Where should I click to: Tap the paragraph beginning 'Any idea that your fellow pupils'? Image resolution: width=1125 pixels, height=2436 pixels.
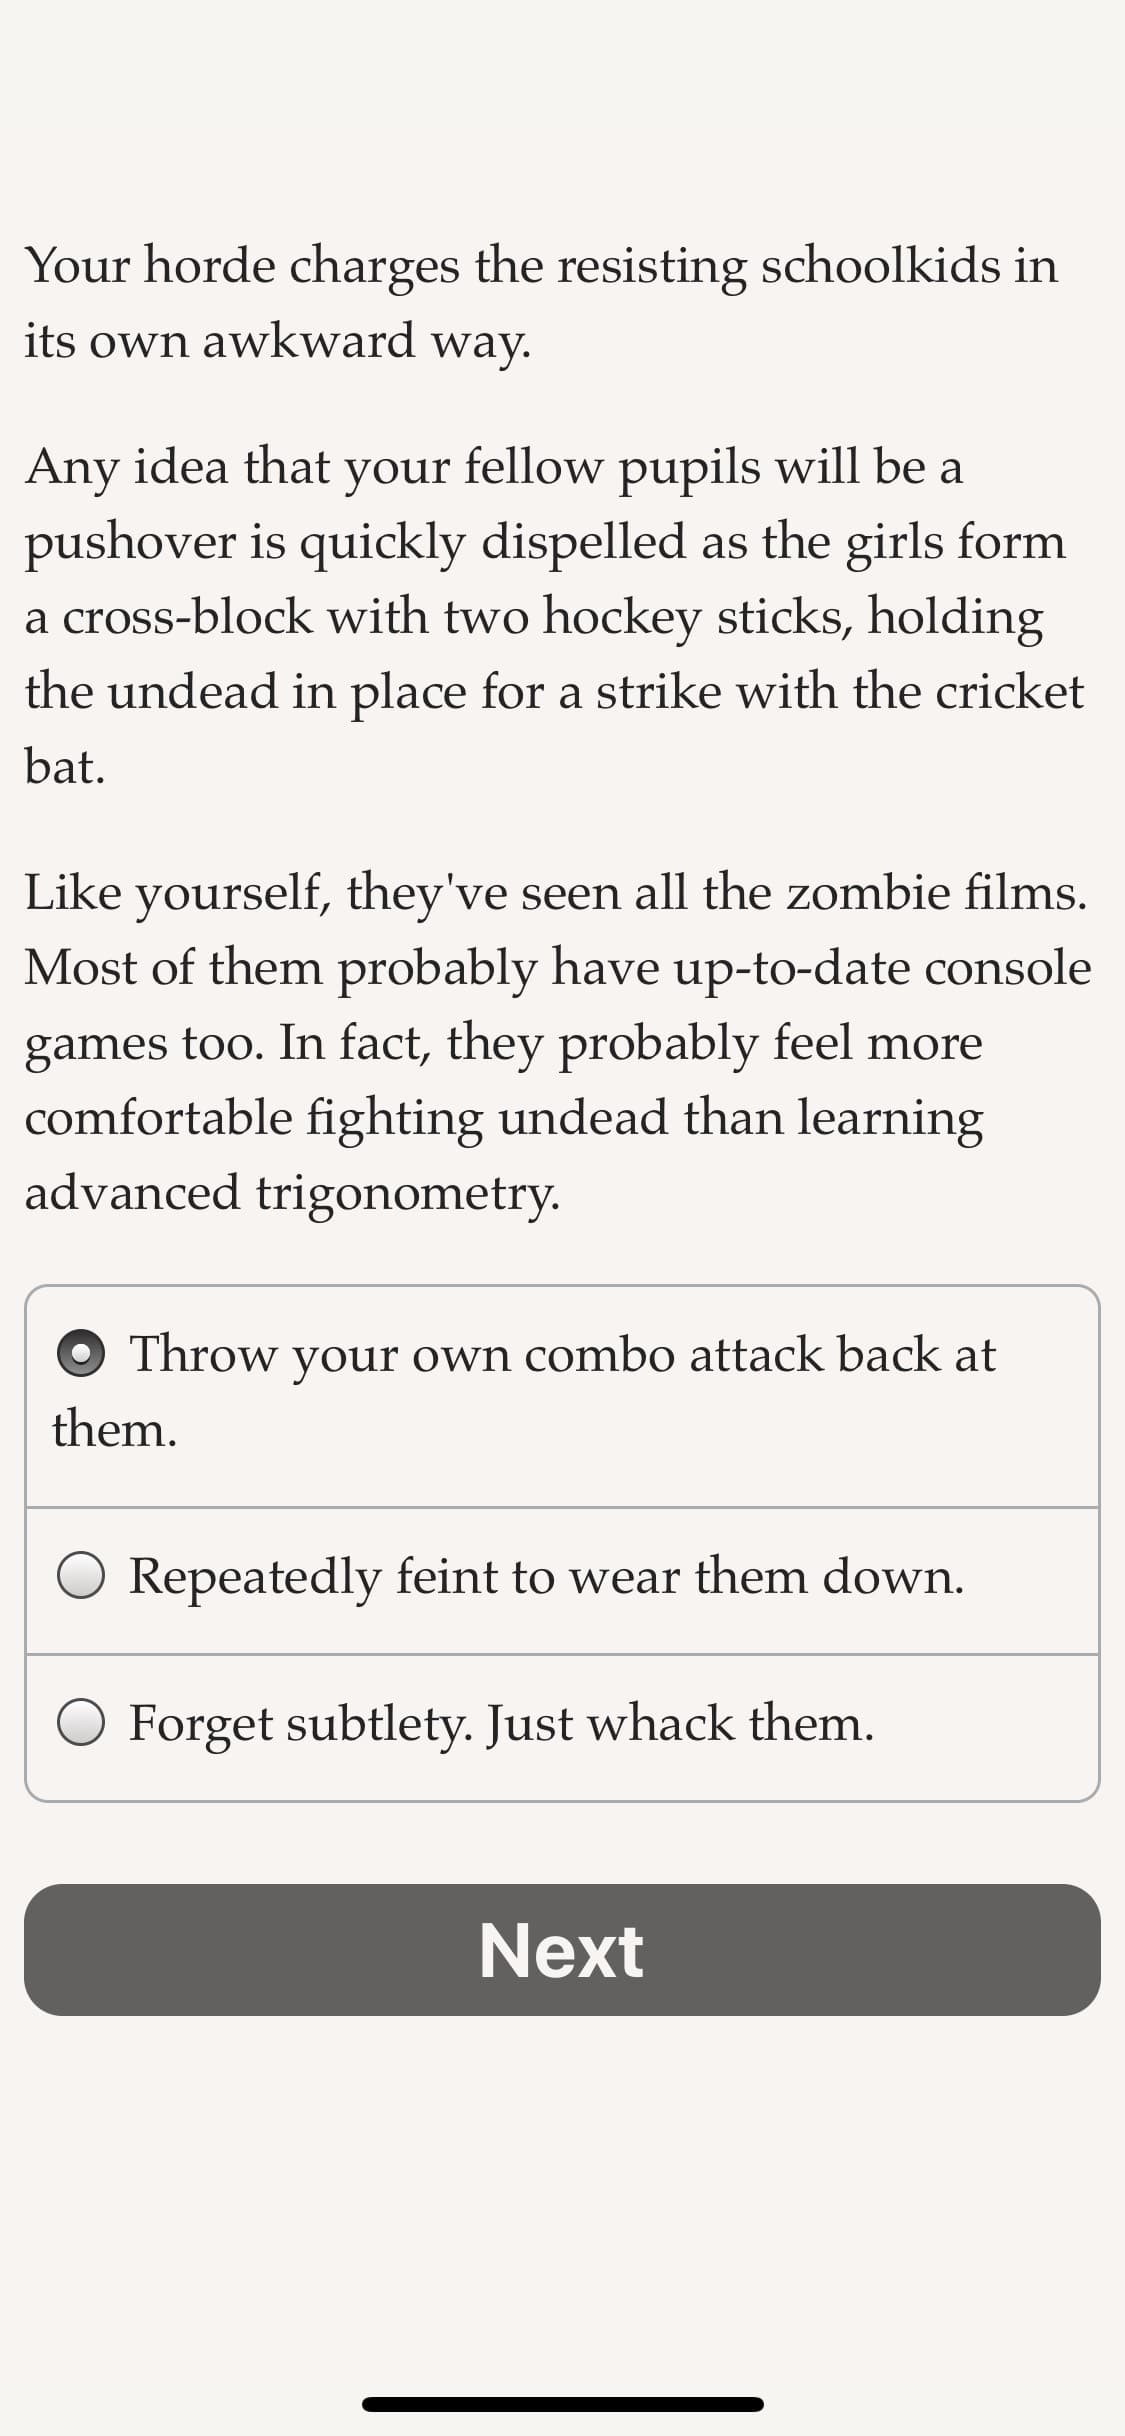554,616
